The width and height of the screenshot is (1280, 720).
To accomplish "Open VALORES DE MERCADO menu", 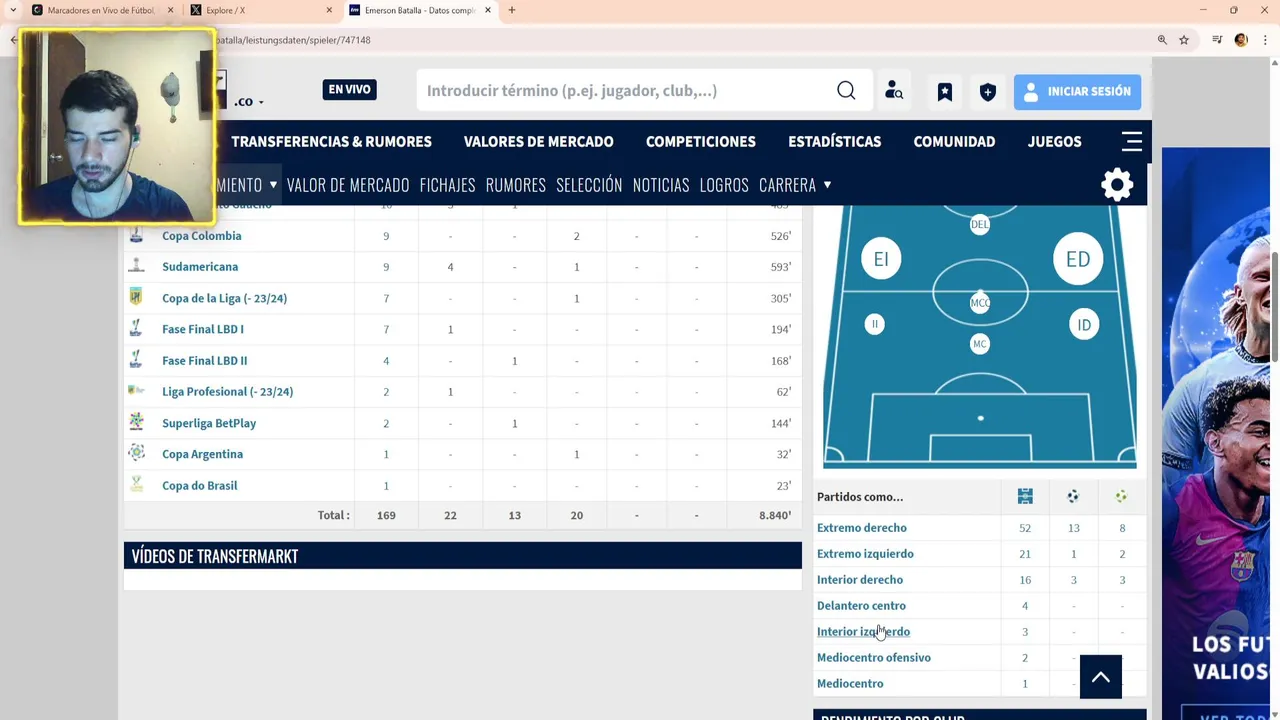I will click(538, 141).
